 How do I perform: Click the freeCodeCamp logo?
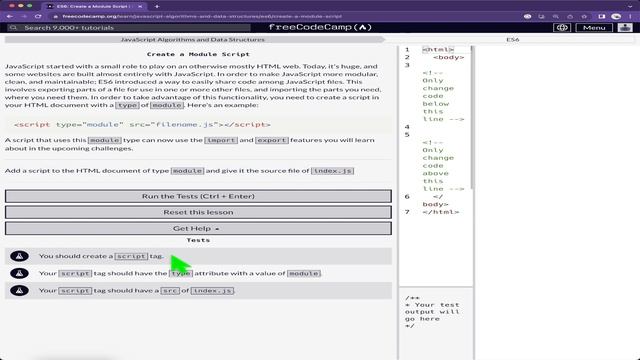[x=320, y=27]
